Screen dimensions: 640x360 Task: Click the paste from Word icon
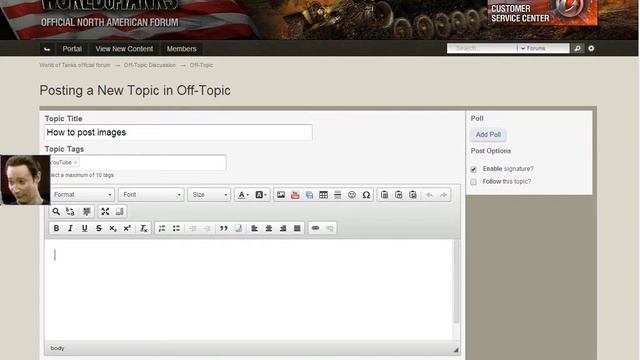point(413,195)
